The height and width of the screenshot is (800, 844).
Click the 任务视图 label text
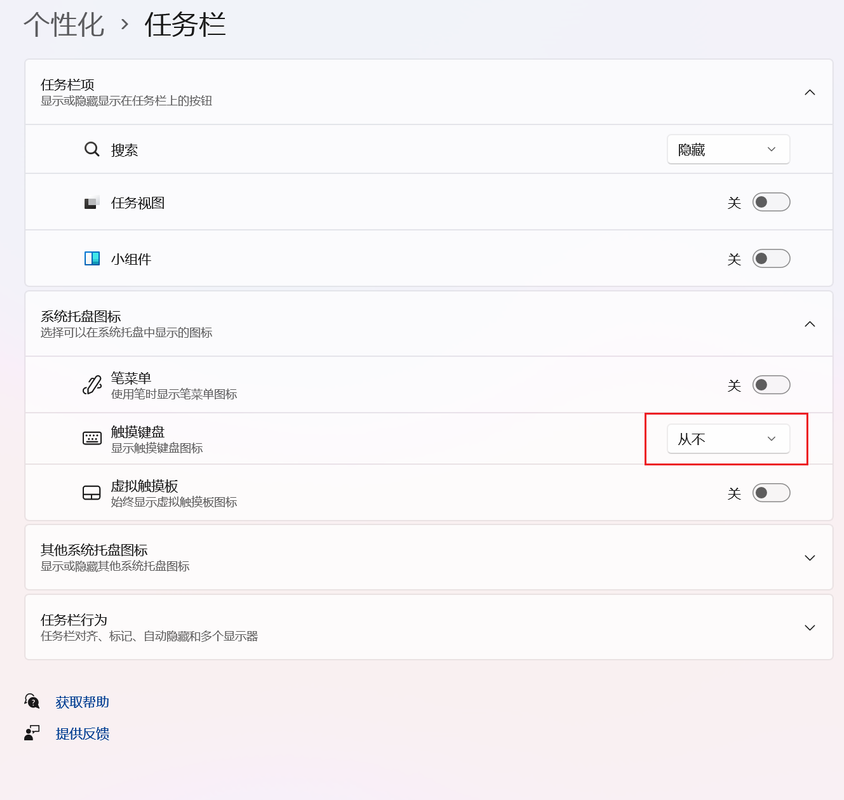[x=138, y=203]
